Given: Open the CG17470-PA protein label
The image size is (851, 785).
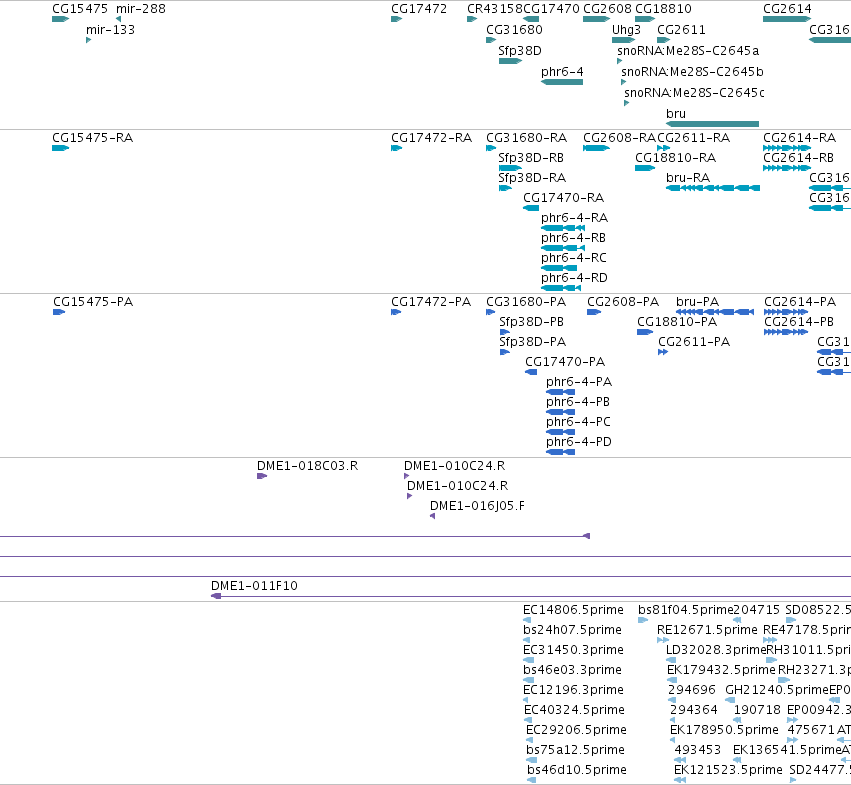Looking at the screenshot, I should click(x=565, y=362).
